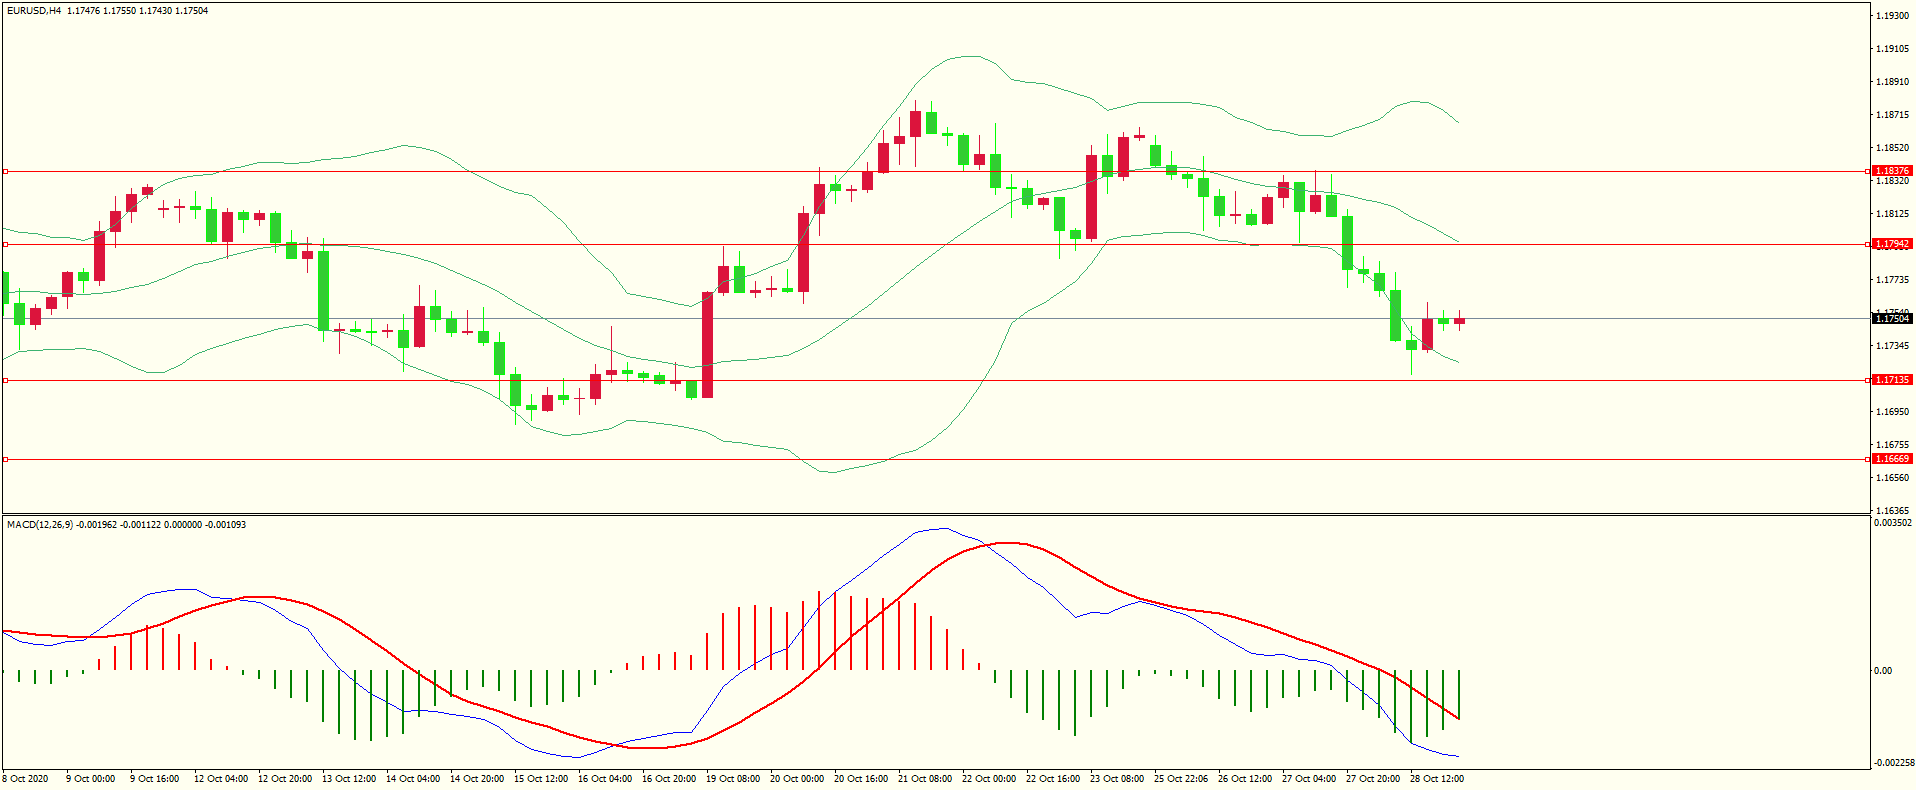Click the 1.19105 price axis label
This screenshot has height=790, width=1916.
point(1892,49)
